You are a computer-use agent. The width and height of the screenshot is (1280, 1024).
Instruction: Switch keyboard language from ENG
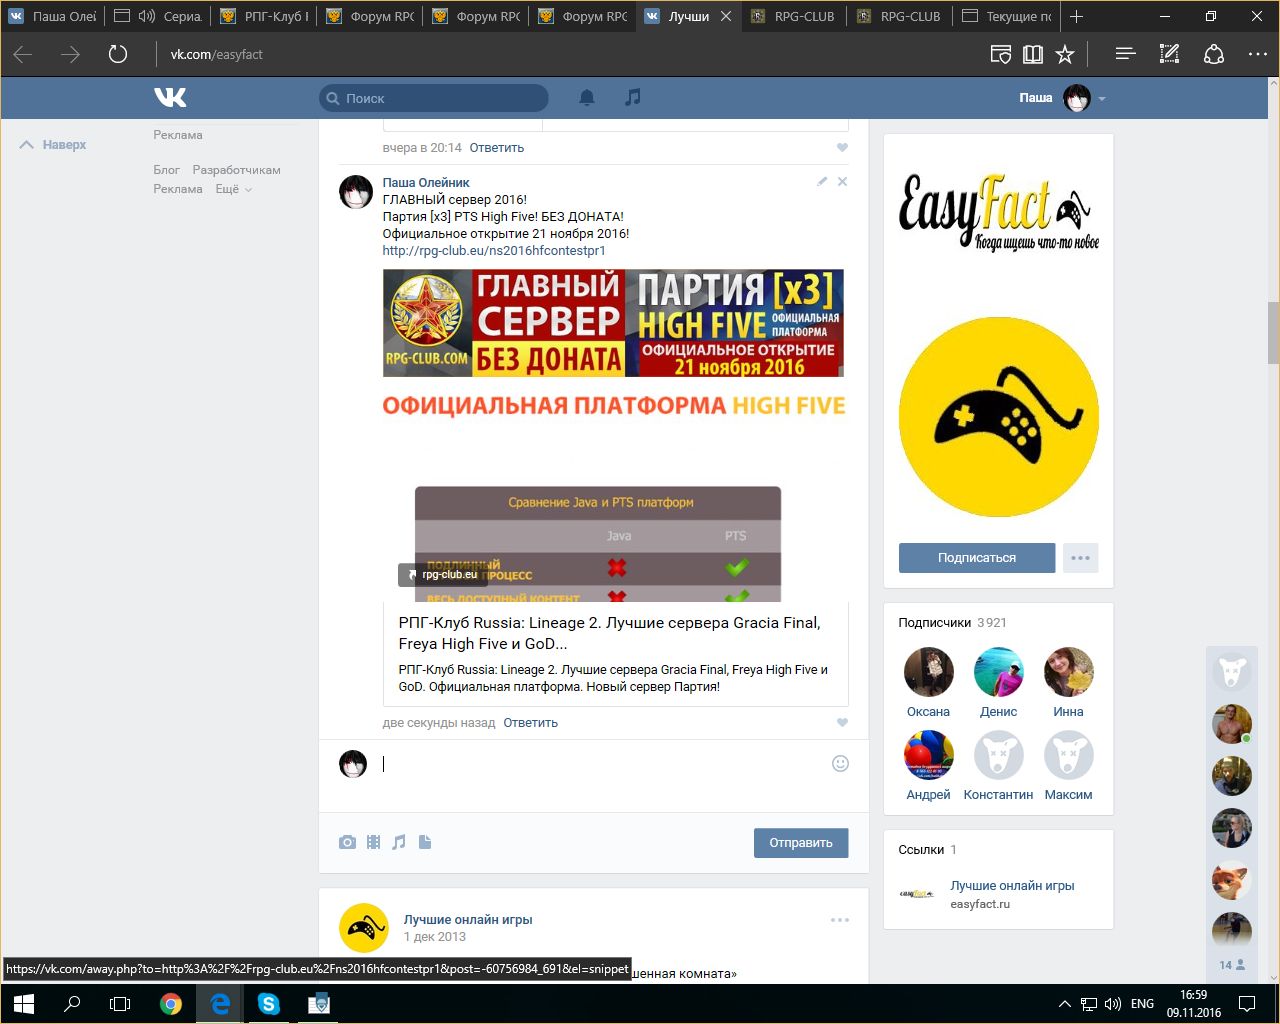(x=1142, y=1004)
